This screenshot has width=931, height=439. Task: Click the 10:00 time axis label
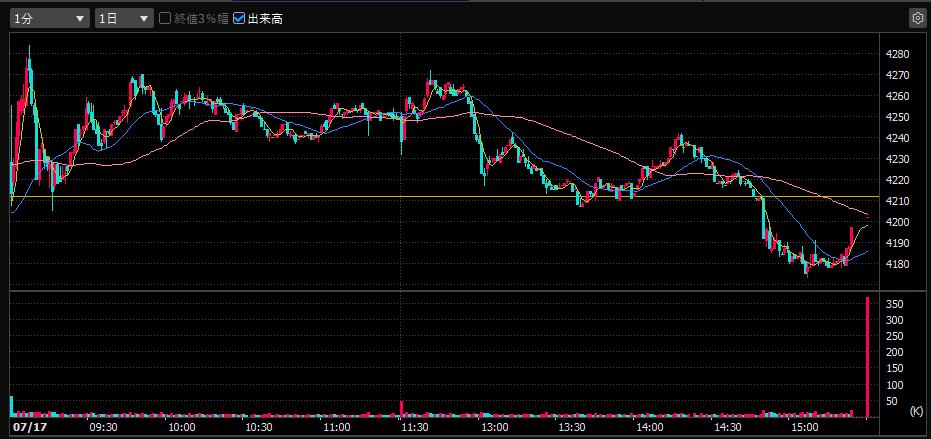pyautogui.click(x=182, y=427)
